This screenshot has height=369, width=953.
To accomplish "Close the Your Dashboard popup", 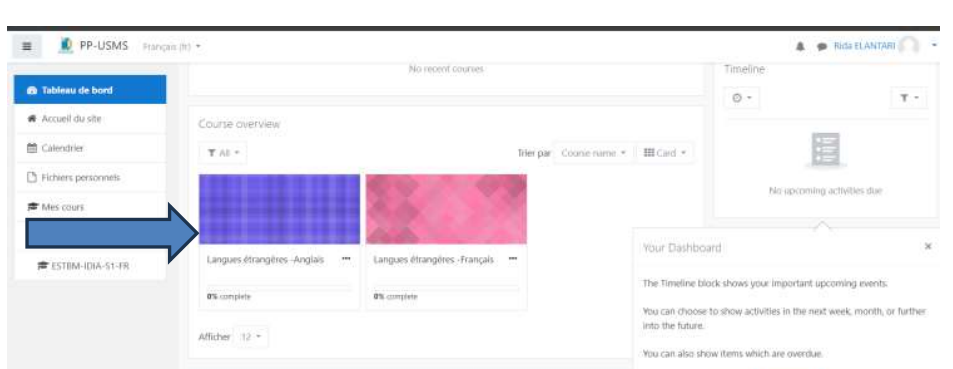I will tap(928, 246).
